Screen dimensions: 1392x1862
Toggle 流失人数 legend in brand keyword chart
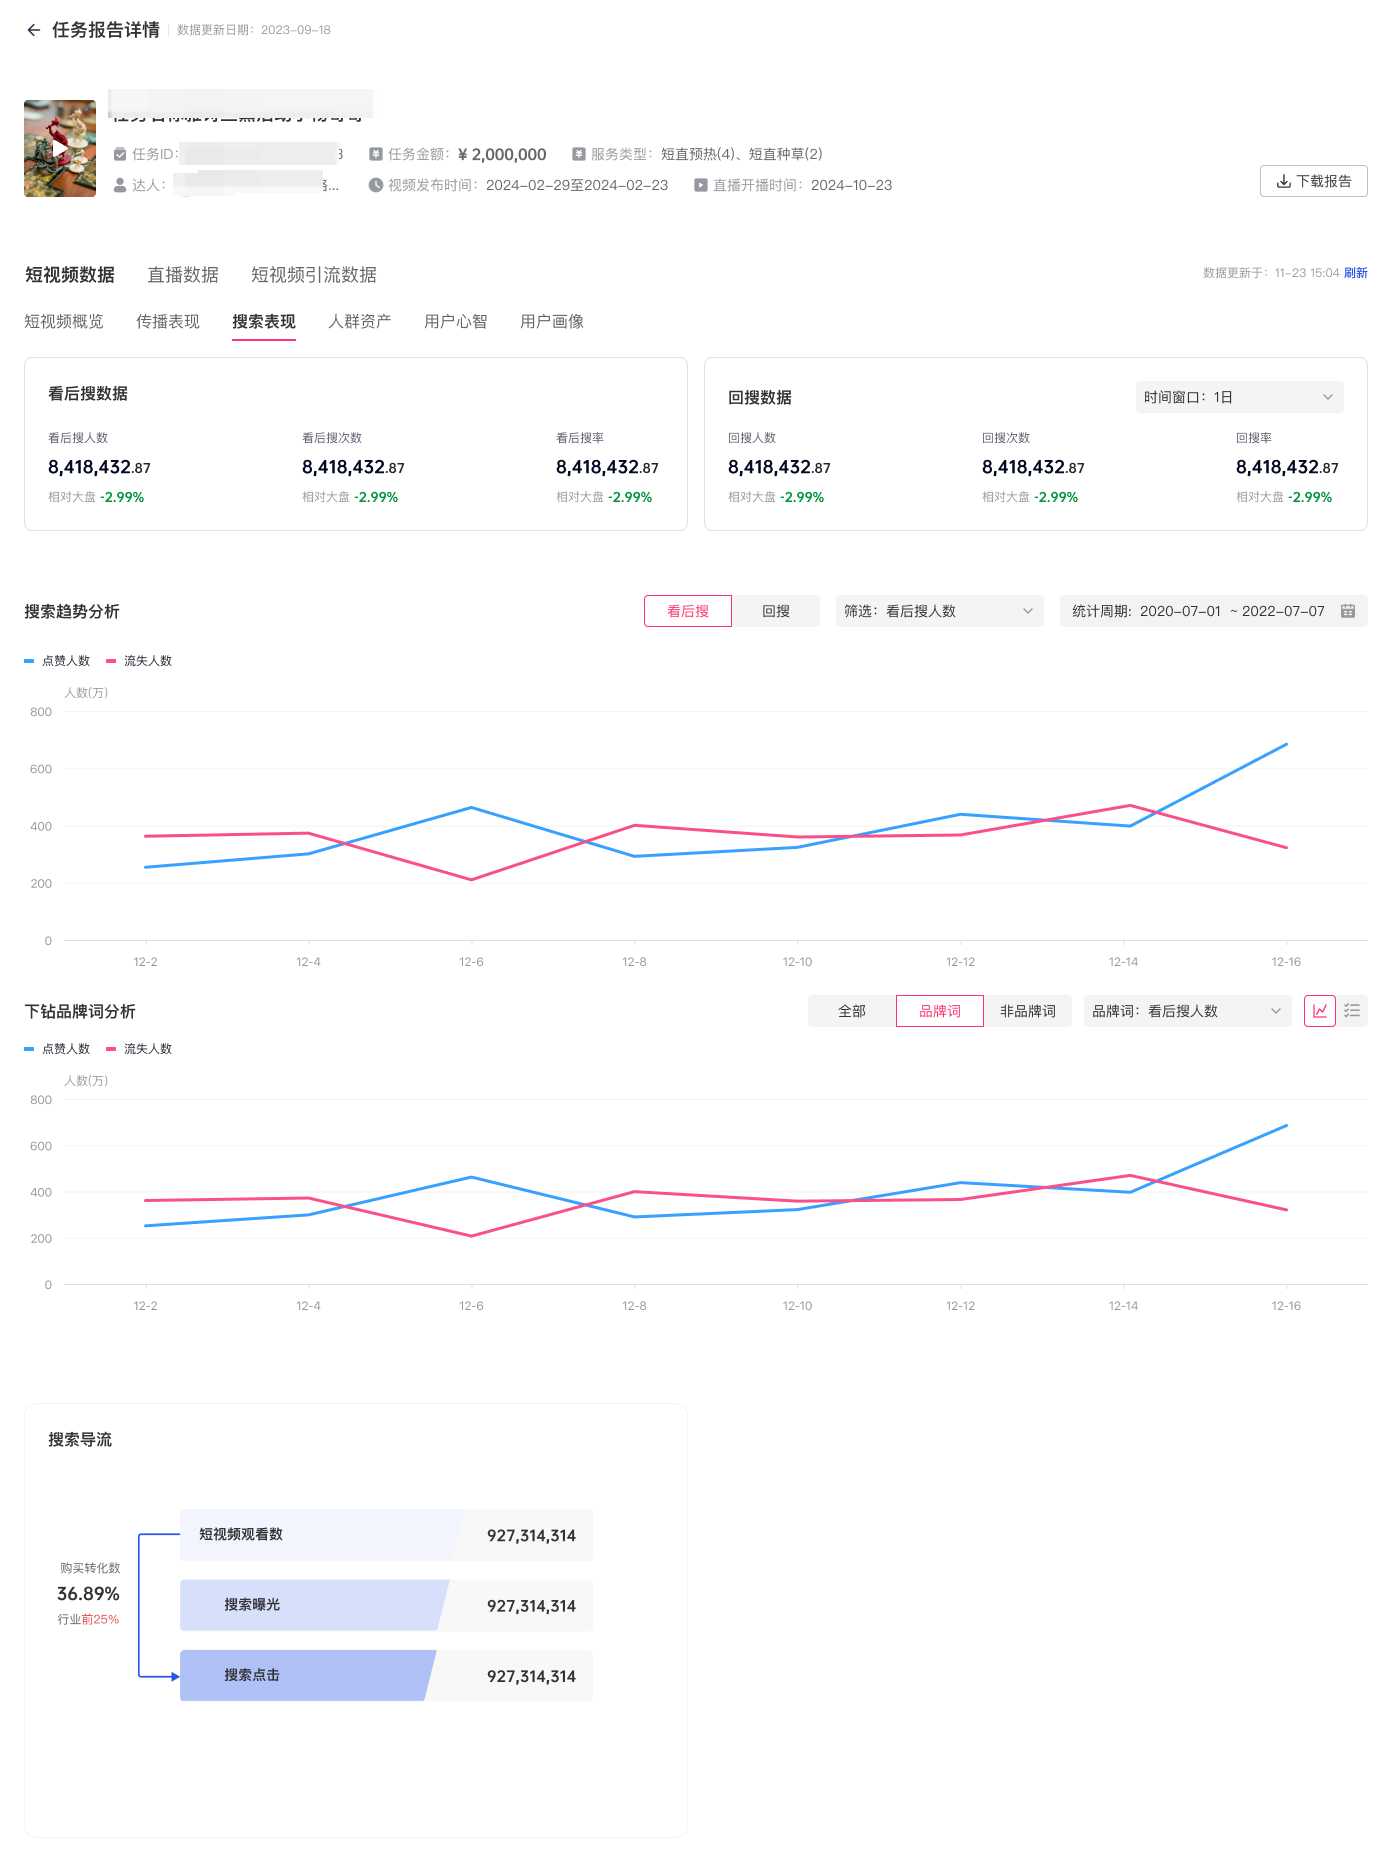(139, 1049)
